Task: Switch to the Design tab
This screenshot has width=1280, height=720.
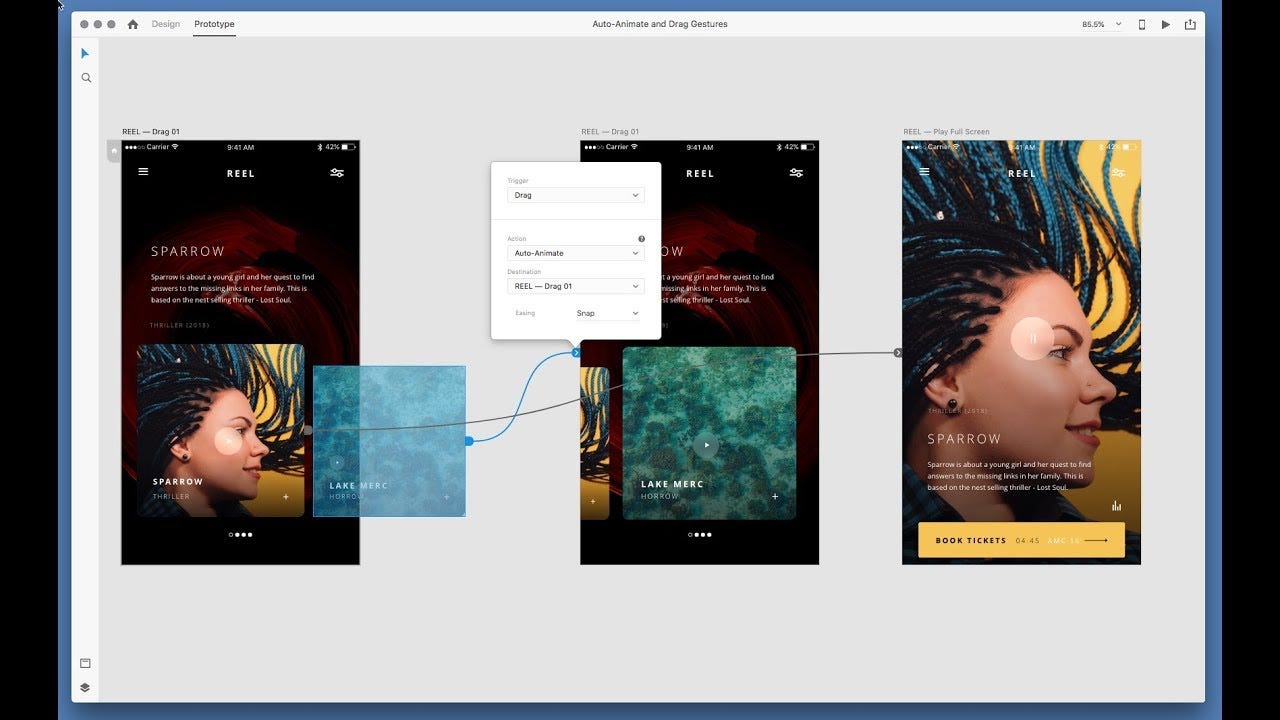Action: tap(166, 24)
